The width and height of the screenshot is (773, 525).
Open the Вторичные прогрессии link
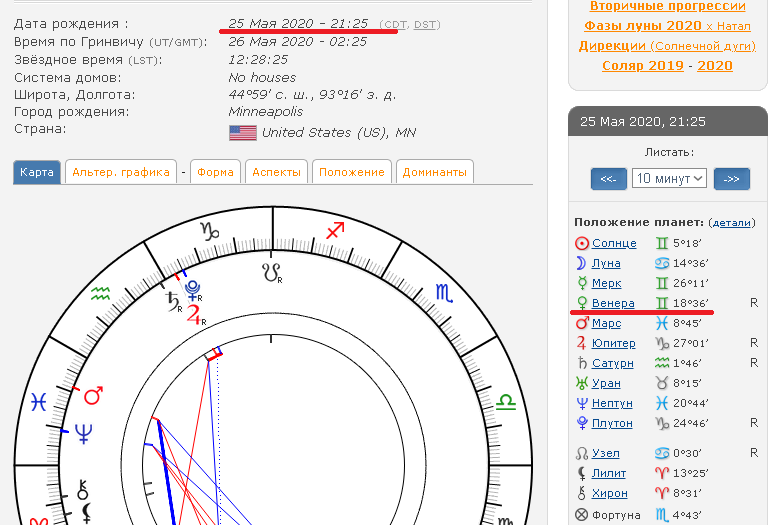tap(668, 6)
